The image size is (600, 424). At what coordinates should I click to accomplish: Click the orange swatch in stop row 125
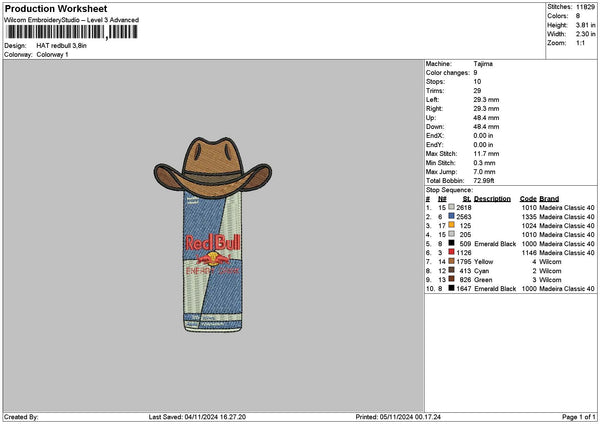[x=452, y=225]
